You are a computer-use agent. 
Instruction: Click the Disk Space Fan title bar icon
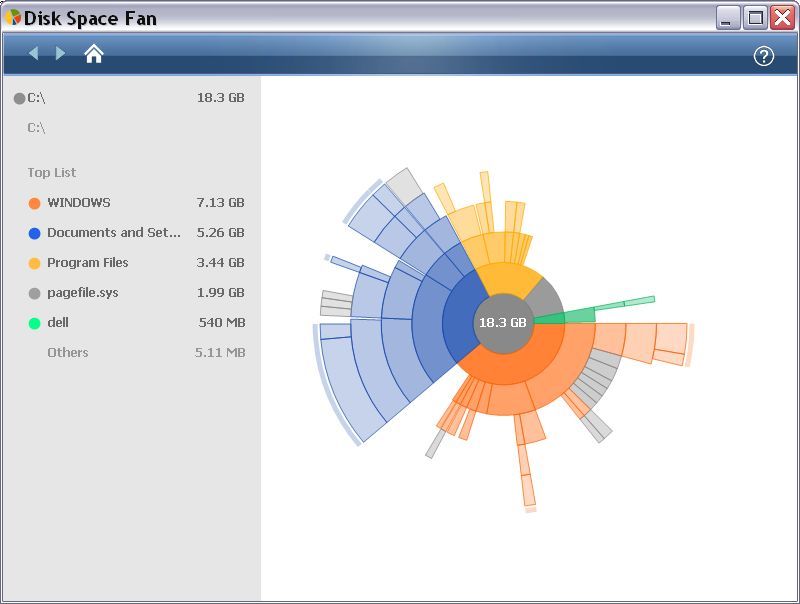coord(13,17)
